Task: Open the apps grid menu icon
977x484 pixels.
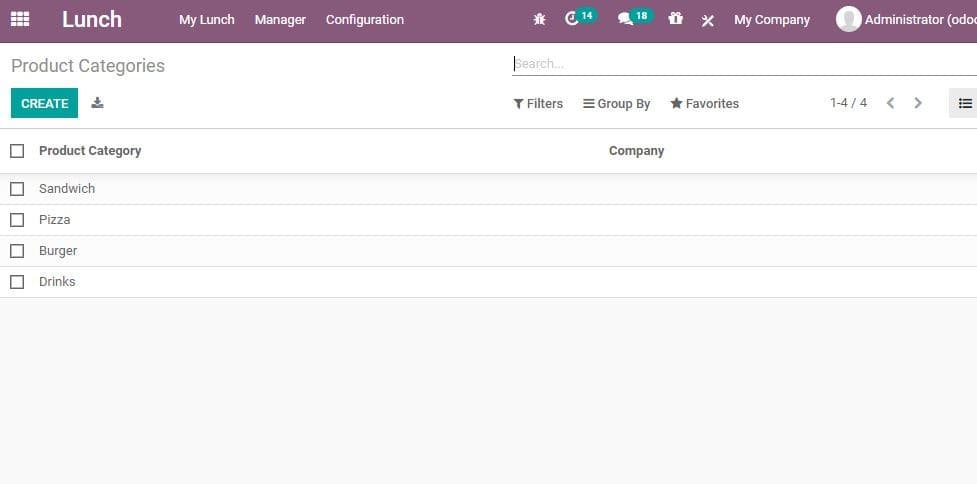Action: coord(20,19)
